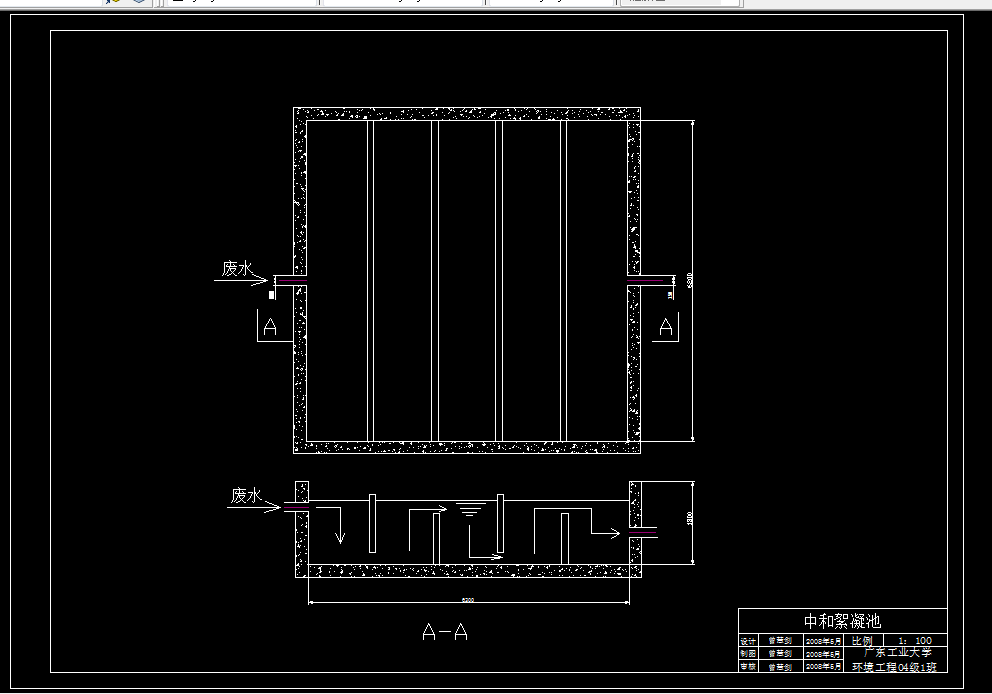The width and height of the screenshot is (992, 694).
Task: Select the vertical dimension text beside the plan view
Action: pyautogui.click(x=690, y=280)
